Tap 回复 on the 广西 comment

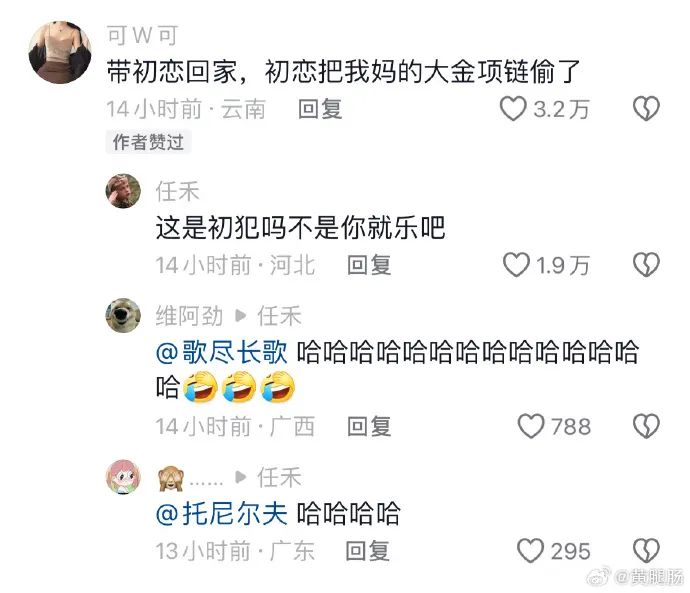click(369, 426)
